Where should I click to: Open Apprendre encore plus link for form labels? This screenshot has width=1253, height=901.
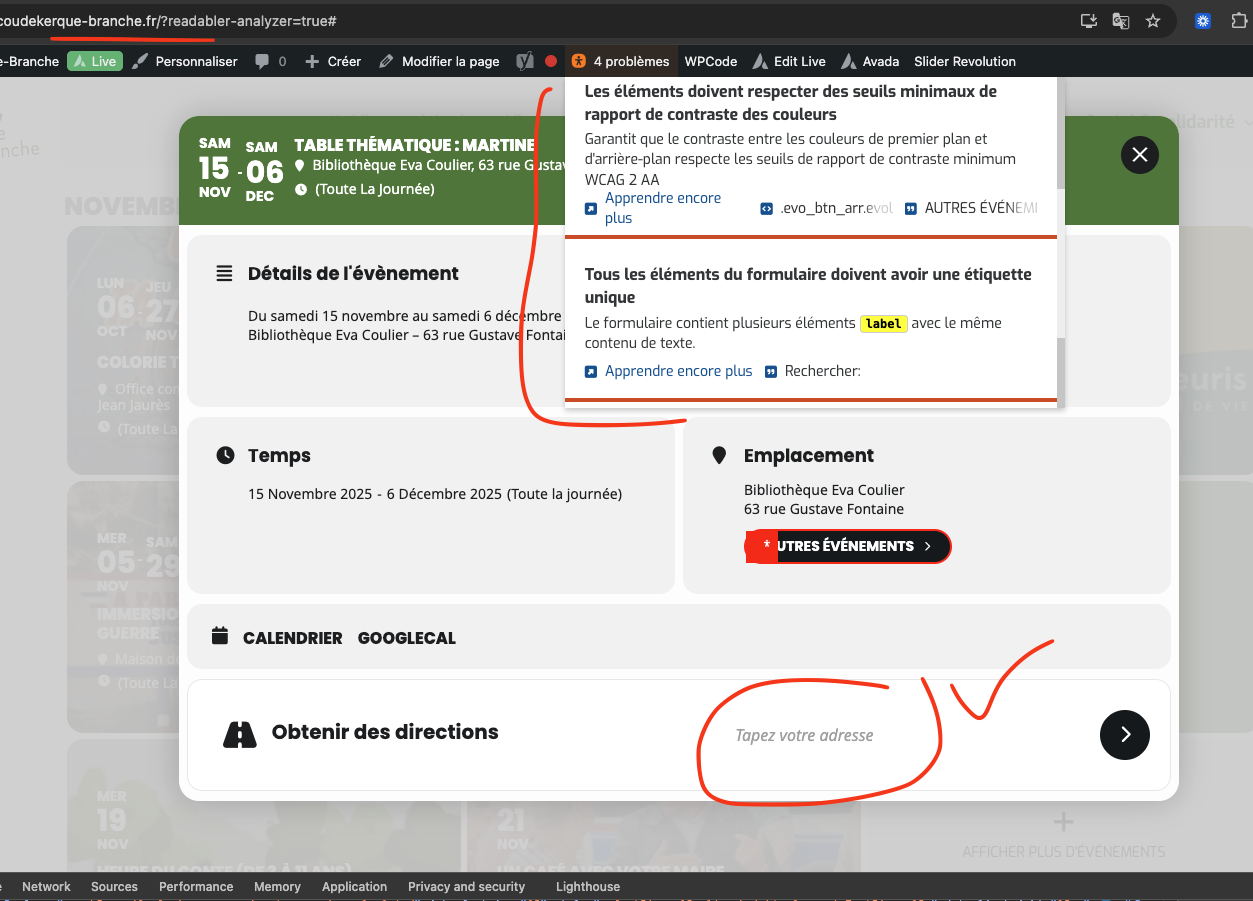tap(678, 371)
